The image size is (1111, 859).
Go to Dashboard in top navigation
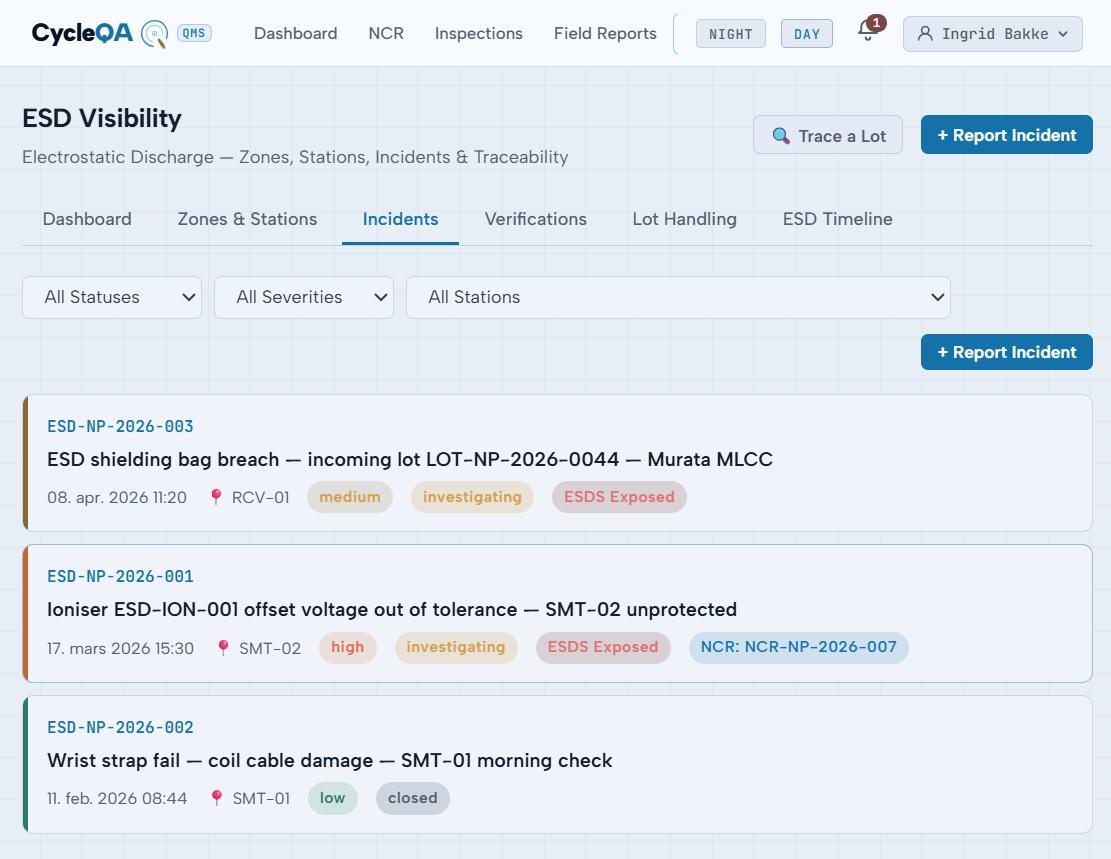tap(295, 33)
